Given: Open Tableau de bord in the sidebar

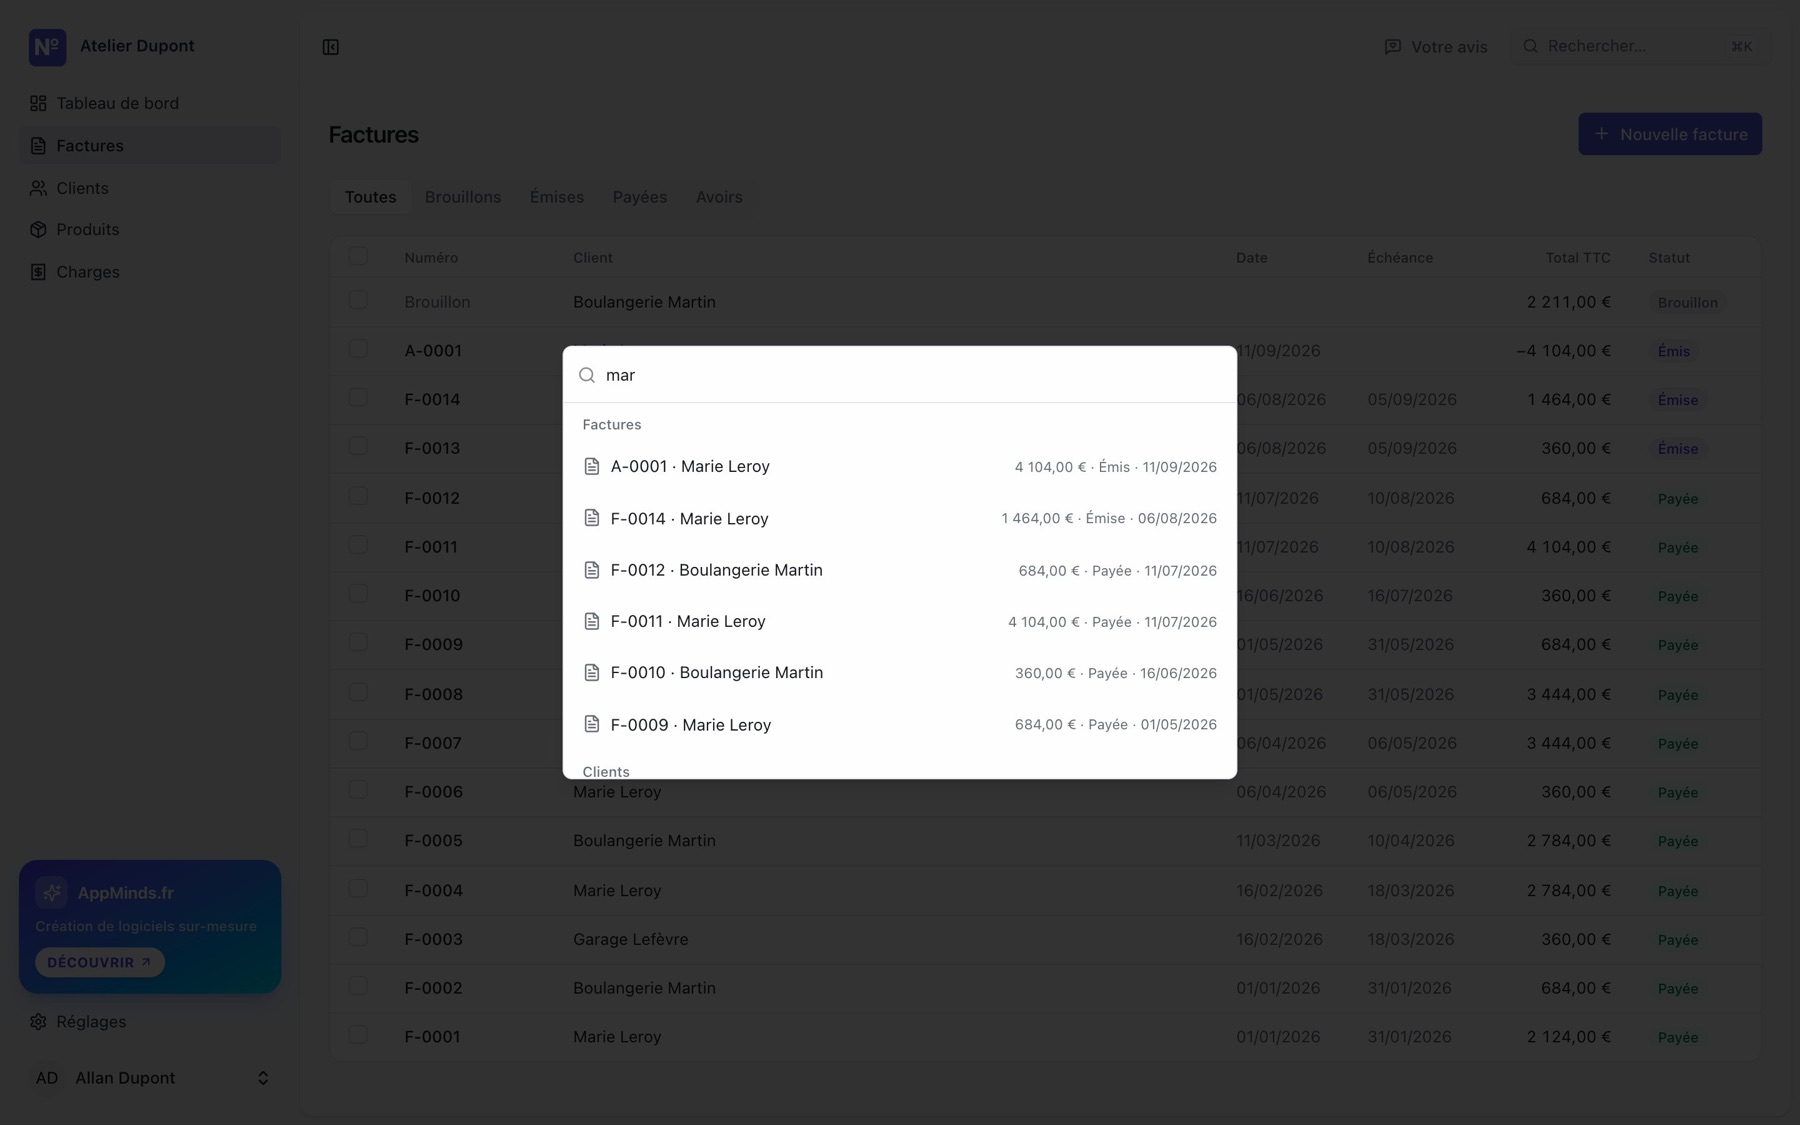Looking at the screenshot, I should click(x=150, y=103).
